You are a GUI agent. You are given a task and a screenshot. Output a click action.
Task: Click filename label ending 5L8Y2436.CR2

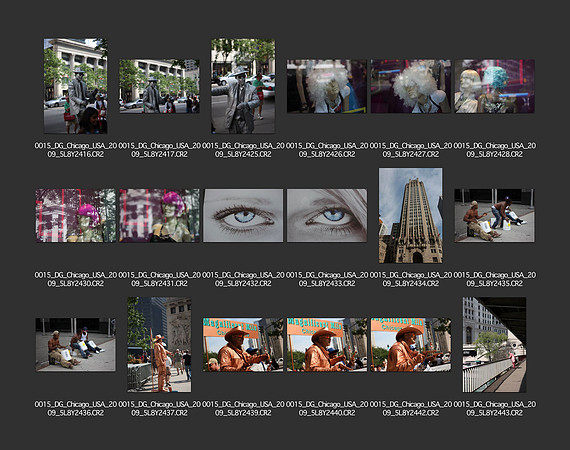point(76,409)
